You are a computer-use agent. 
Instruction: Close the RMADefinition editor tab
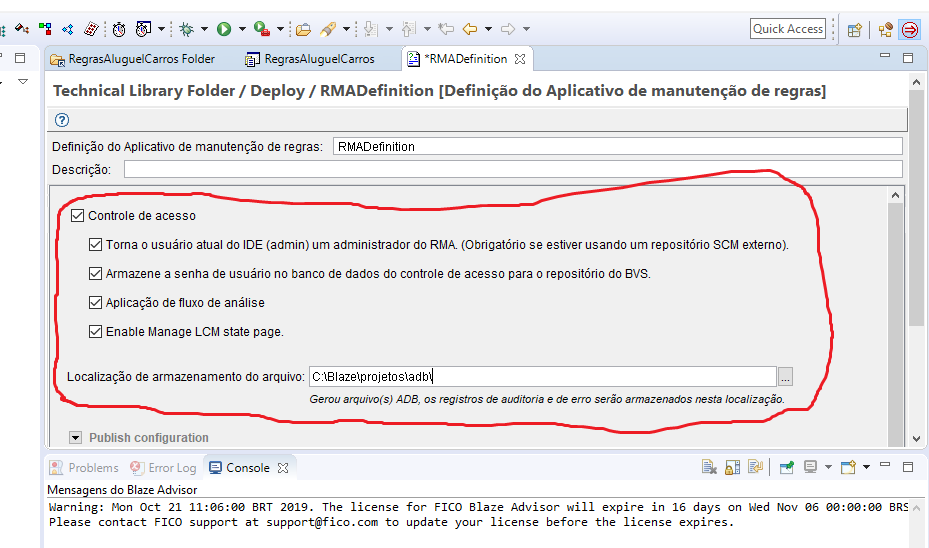tap(520, 59)
